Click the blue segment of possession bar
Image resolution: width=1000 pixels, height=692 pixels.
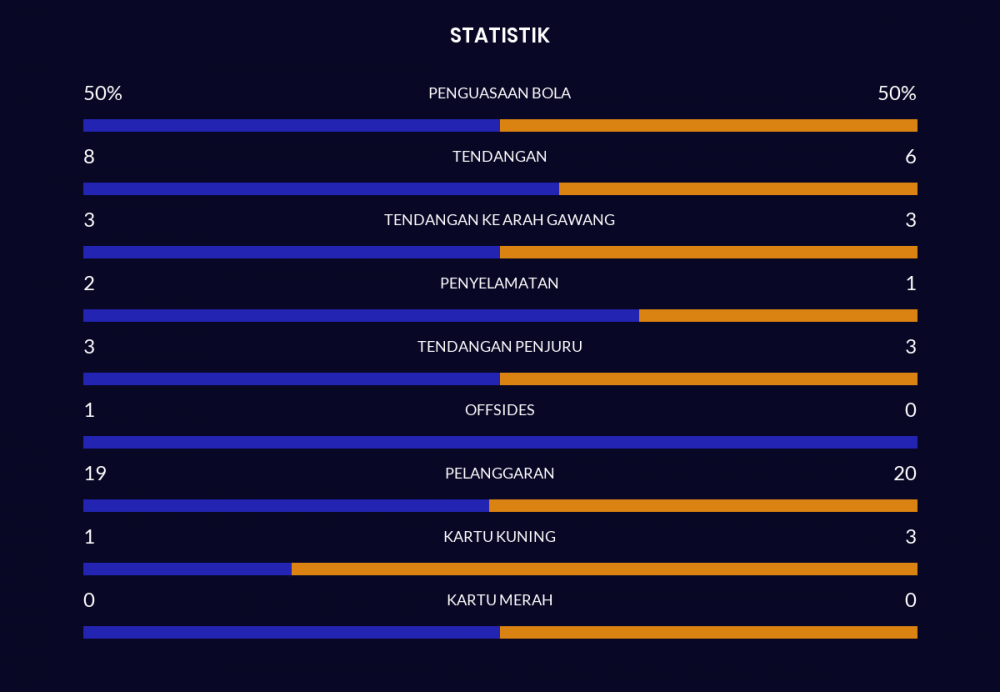coord(291,126)
